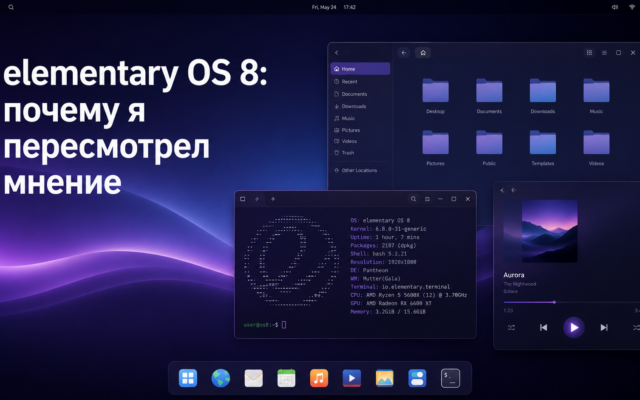Launch Videos from the dock
Viewport: 640px width, 400px height.
(351, 378)
